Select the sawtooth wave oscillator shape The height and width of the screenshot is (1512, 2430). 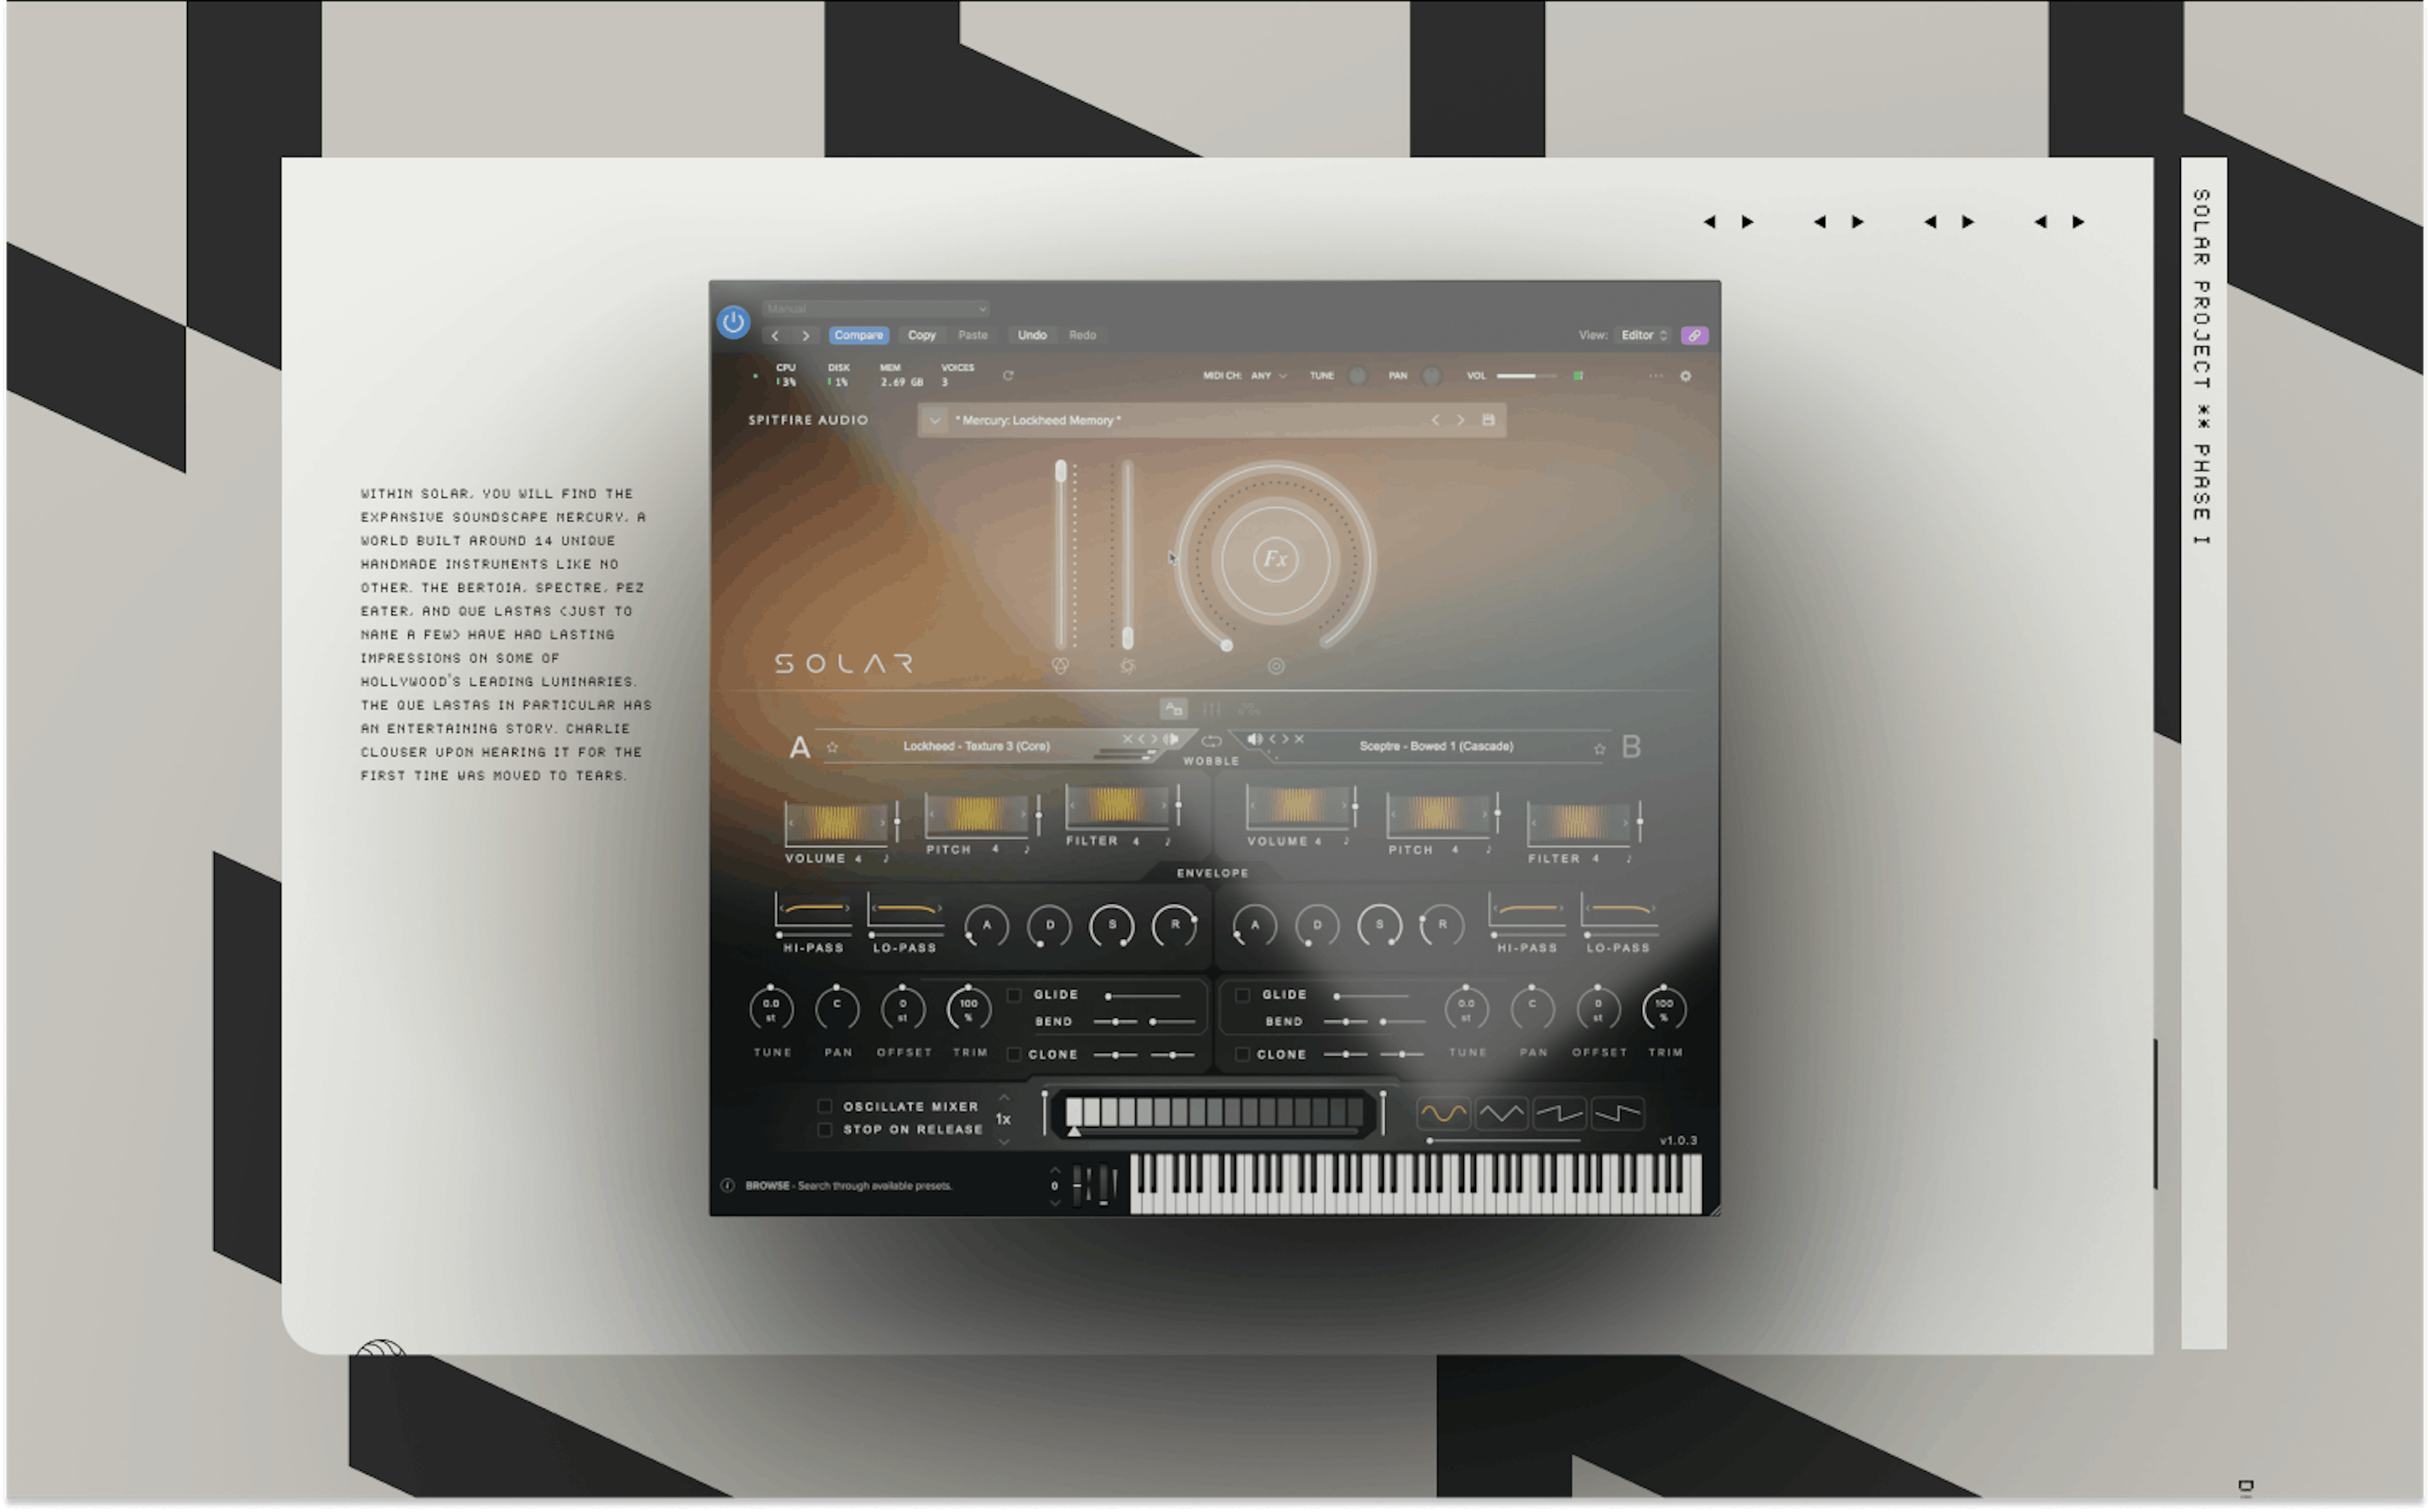pyautogui.click(x=1560, y=1113)
